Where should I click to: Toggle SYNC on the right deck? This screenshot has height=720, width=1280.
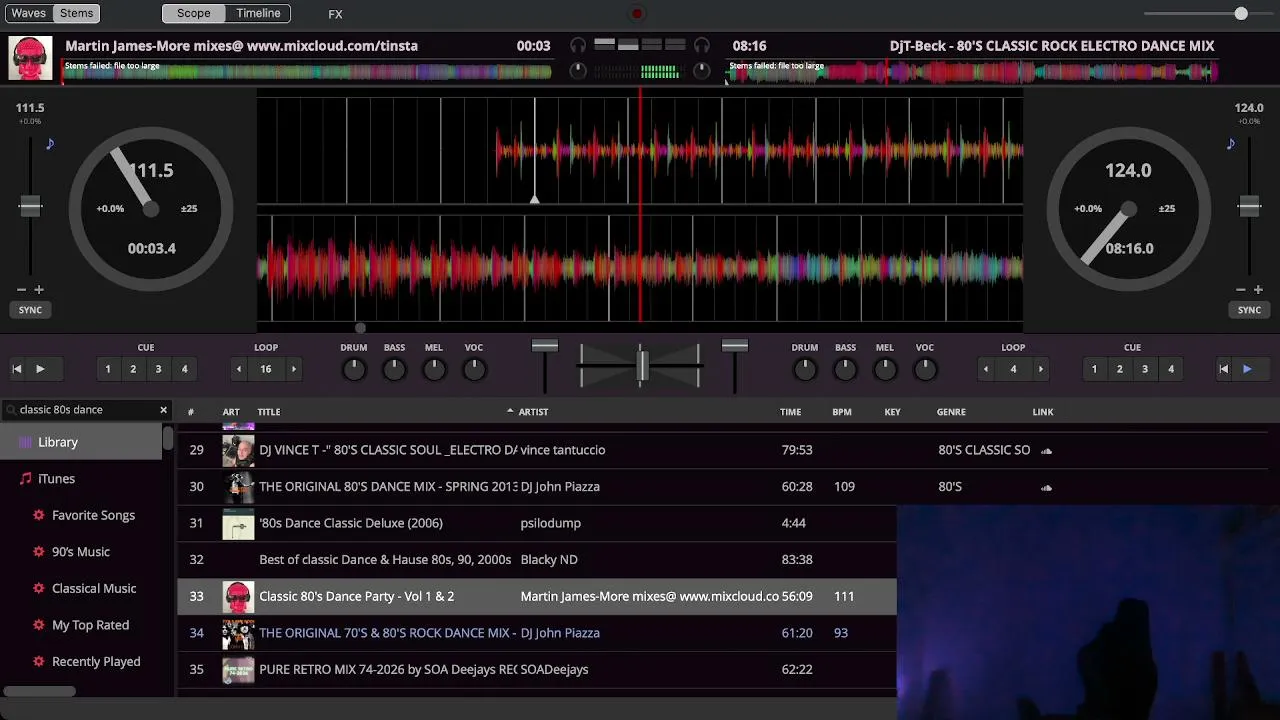(x=1249, y=310)
